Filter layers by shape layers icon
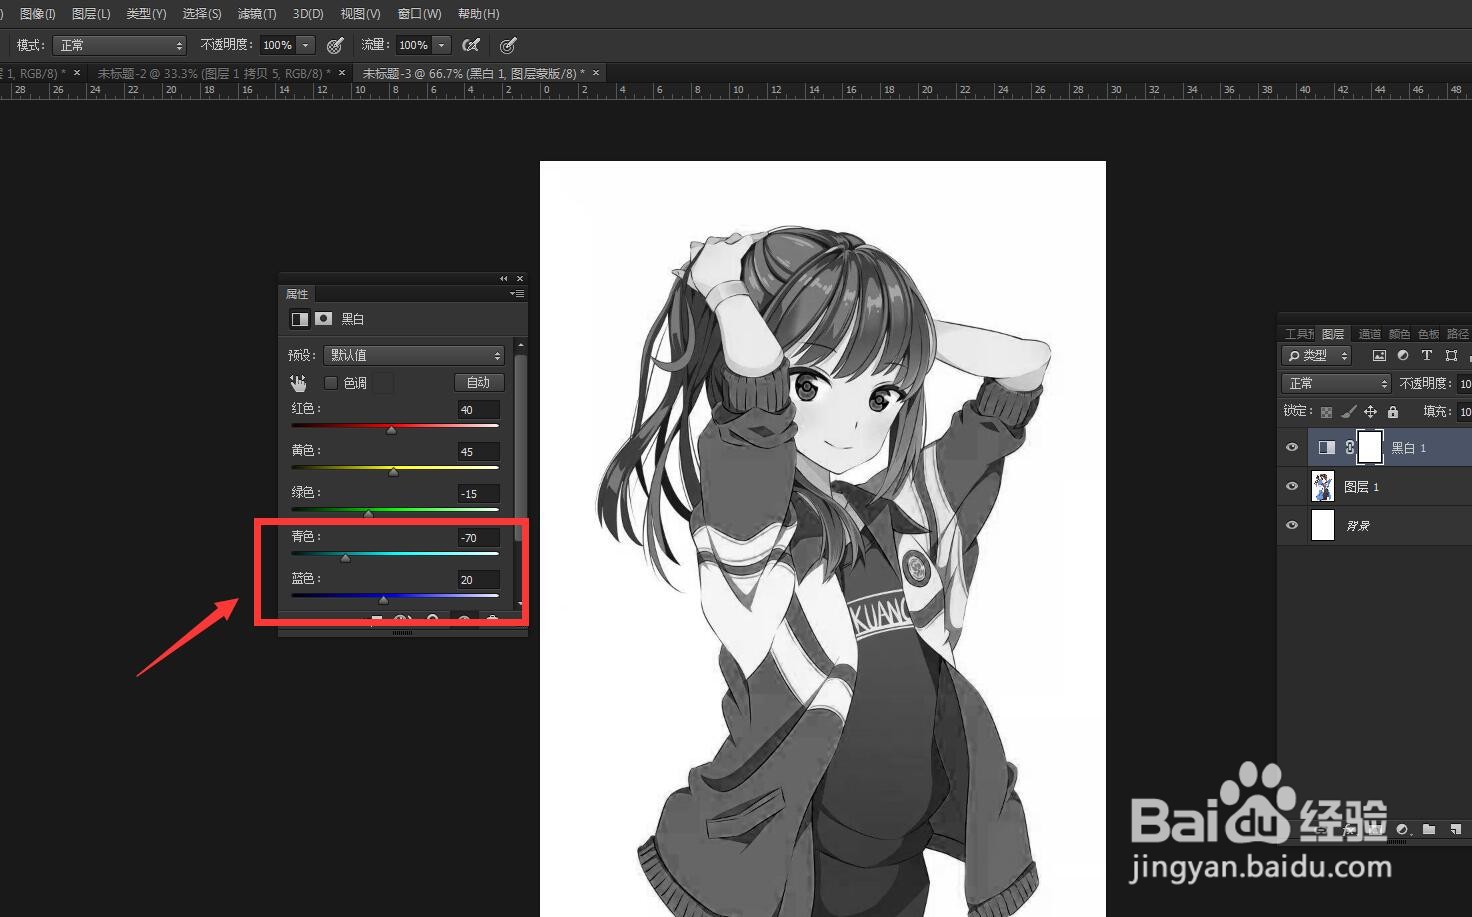1472x917 pixels. pyautogui.click(x=1451, y=356)
